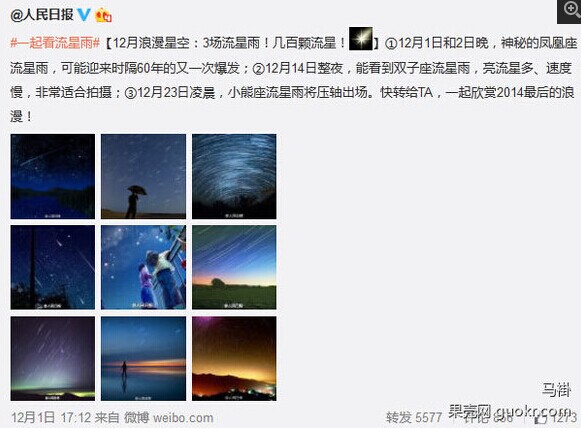Click the 转发 5577 repost button

[414, 418]
